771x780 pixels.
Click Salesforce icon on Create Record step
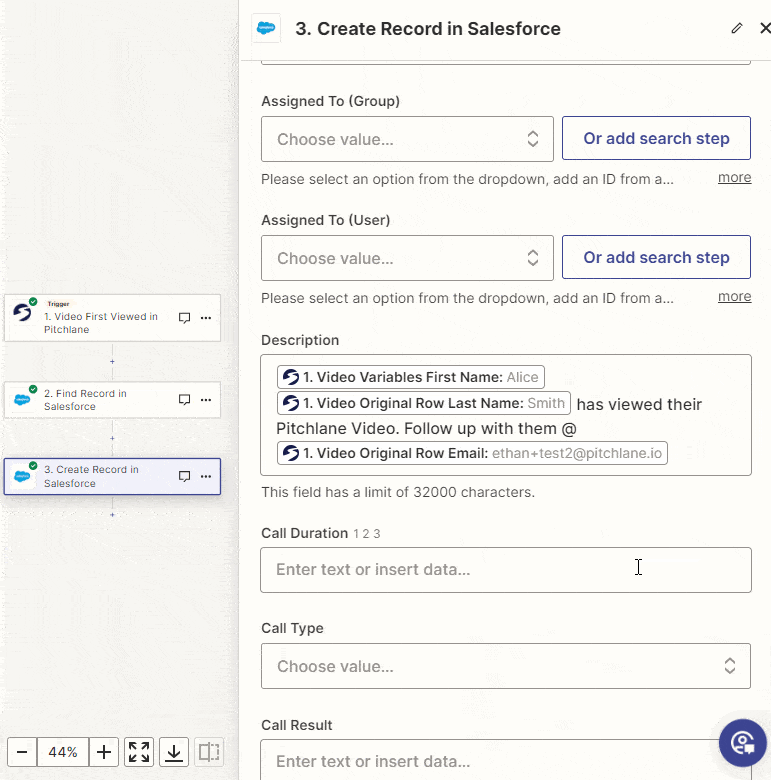[22, 477]
